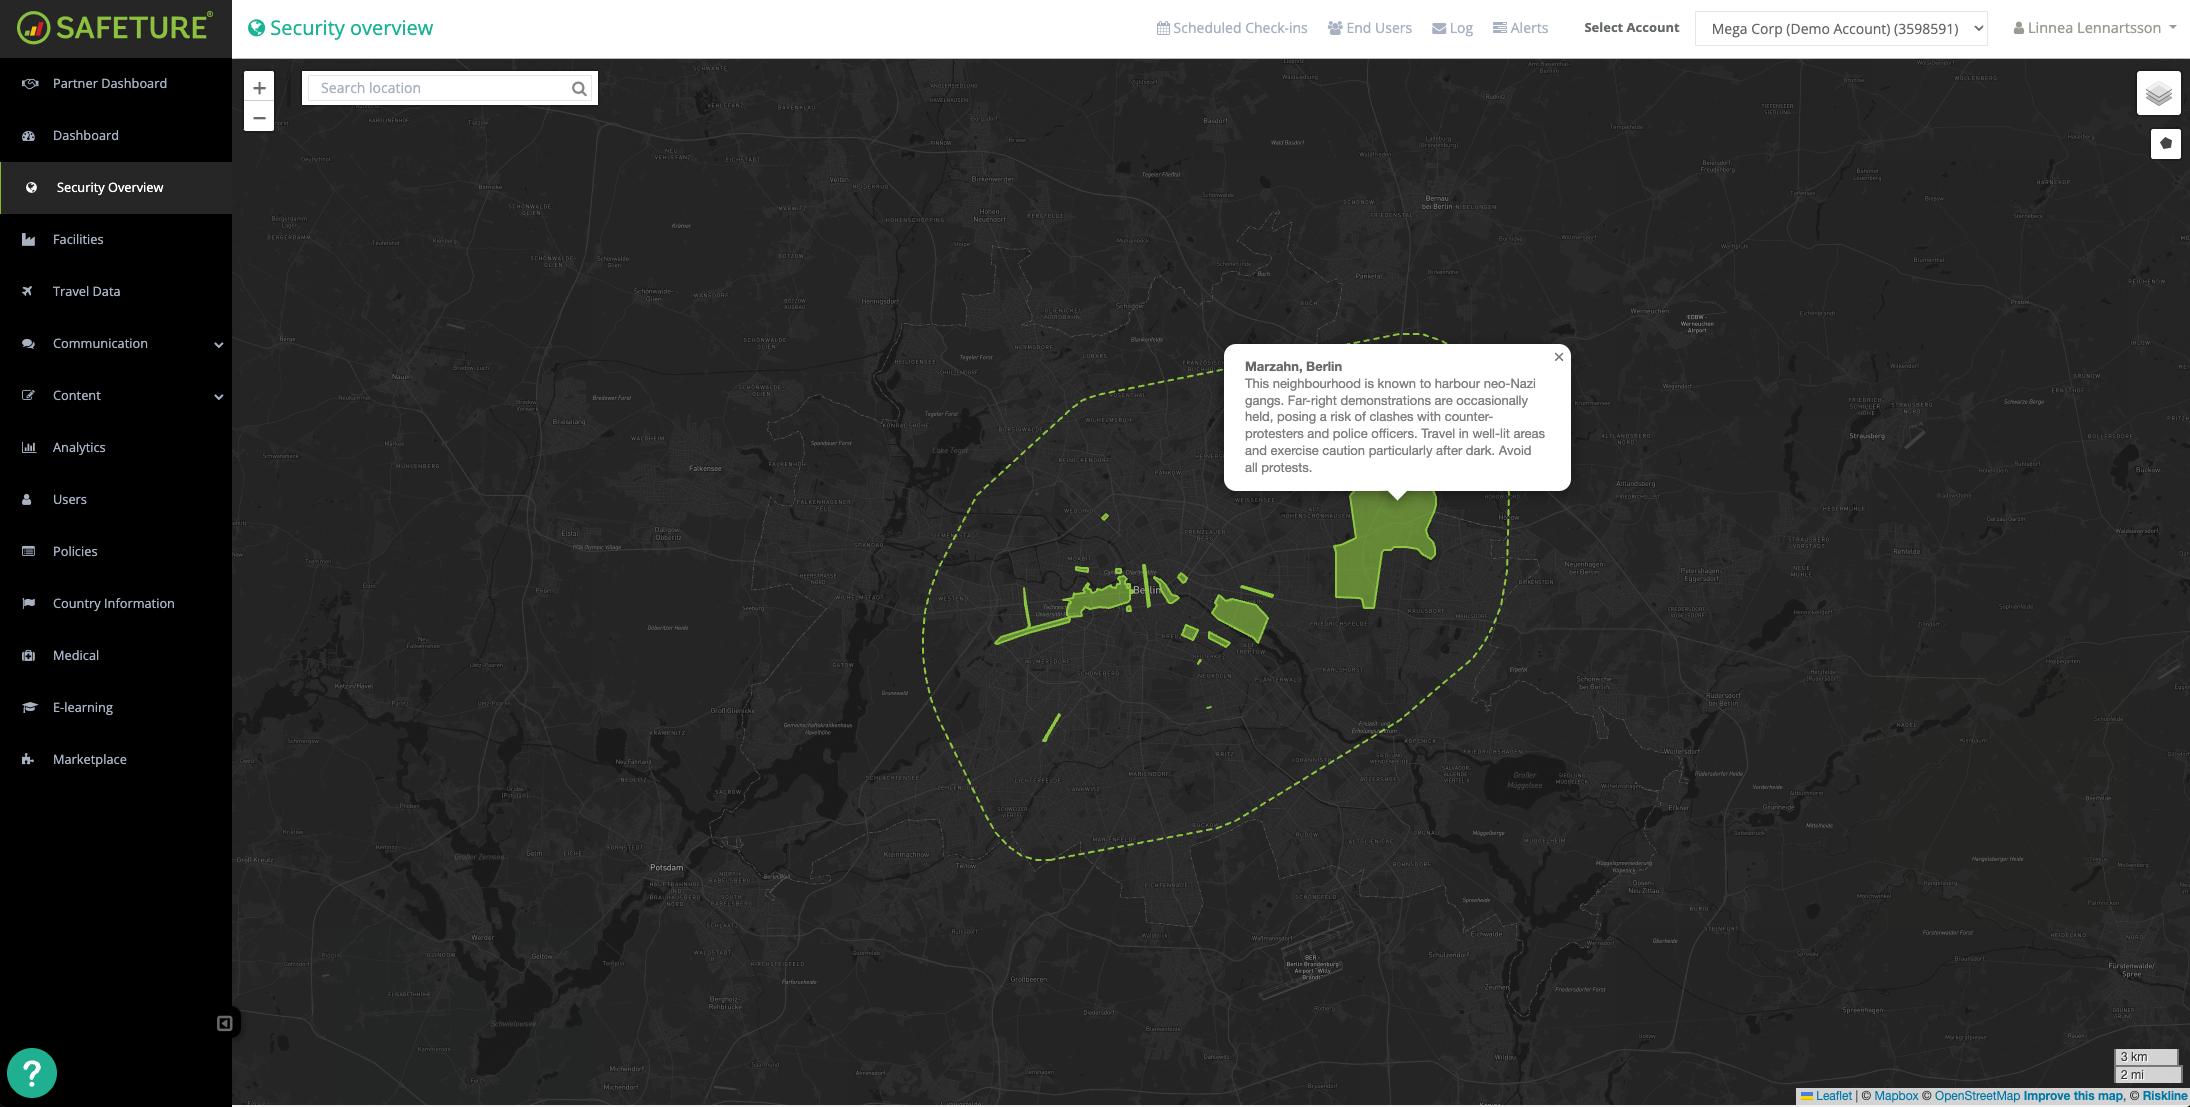The width and height of the screenshot is (2190, 1107).
Task: Close the Marzahn, Berlin popup
Action: (x=1558, y=357)
